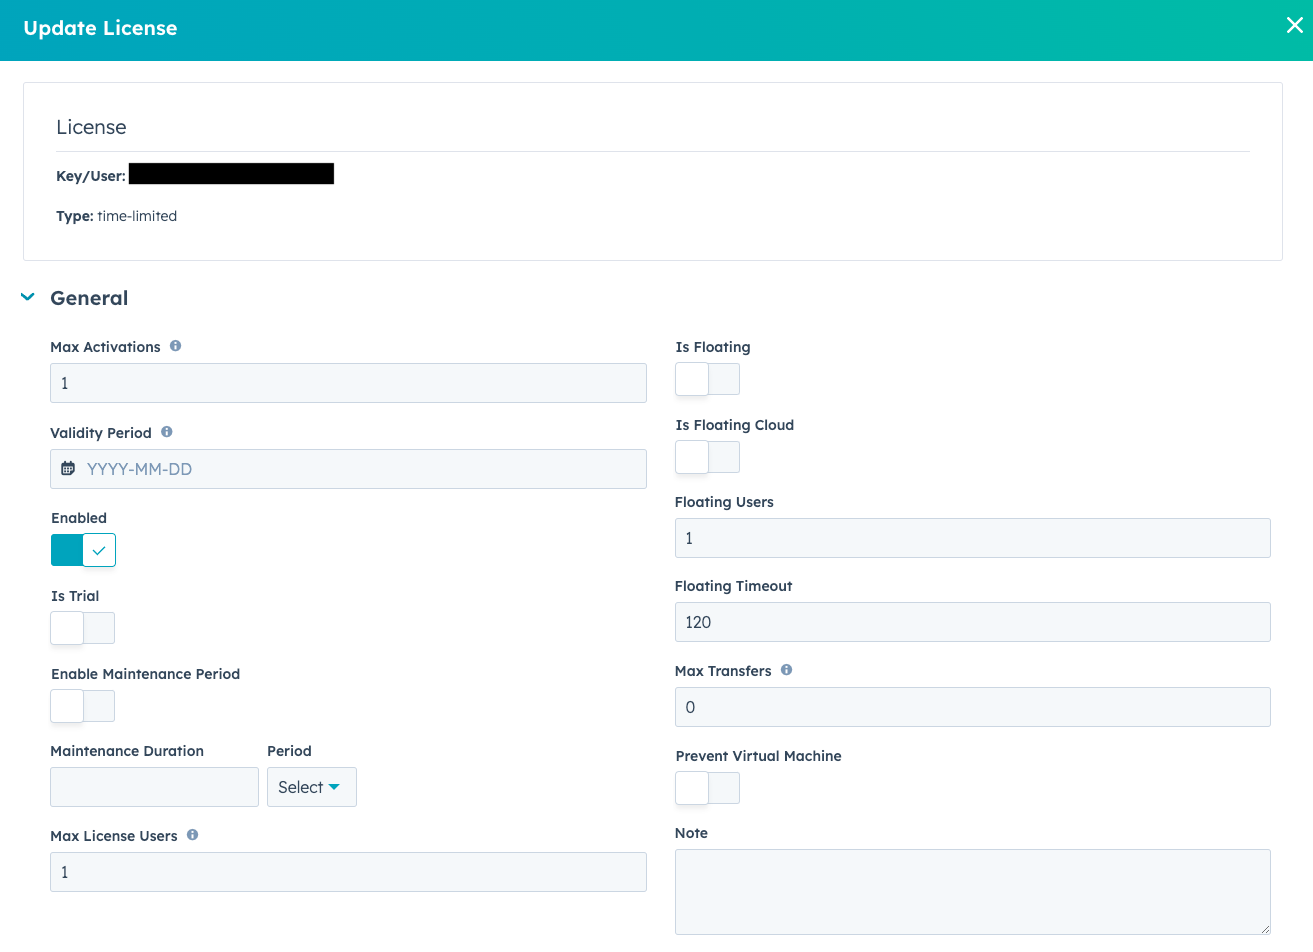
Task: Turn on the Is Trial toggle
Action: pyautogui.click(x=83, y=628)
